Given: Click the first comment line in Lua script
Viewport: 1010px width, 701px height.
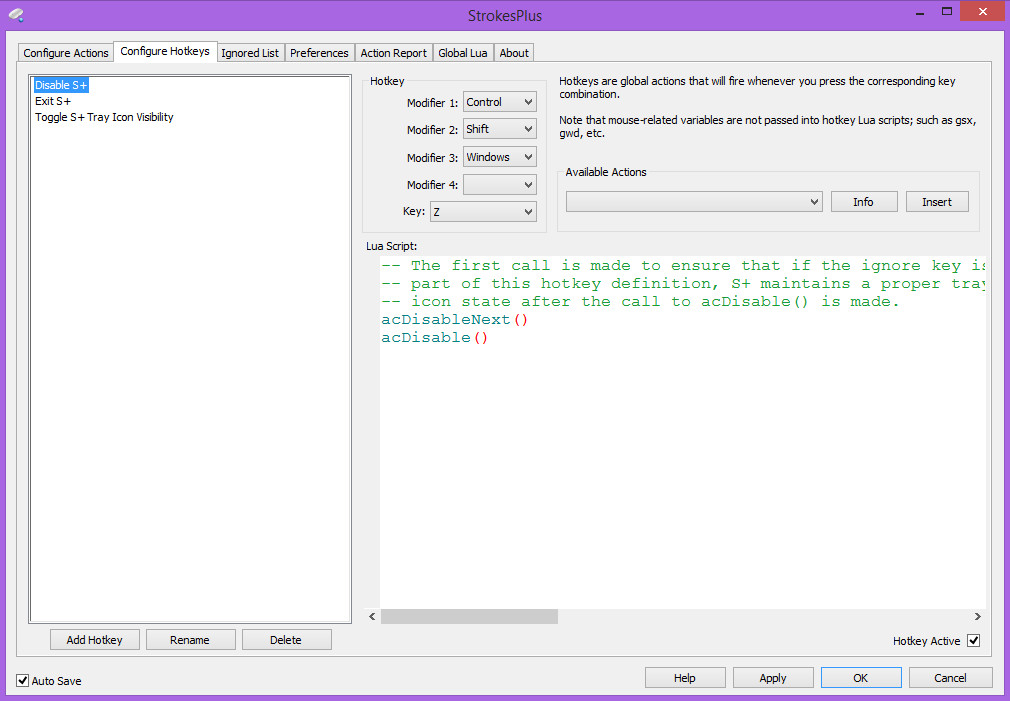Looking at the screenshot, I should (683, 265).
